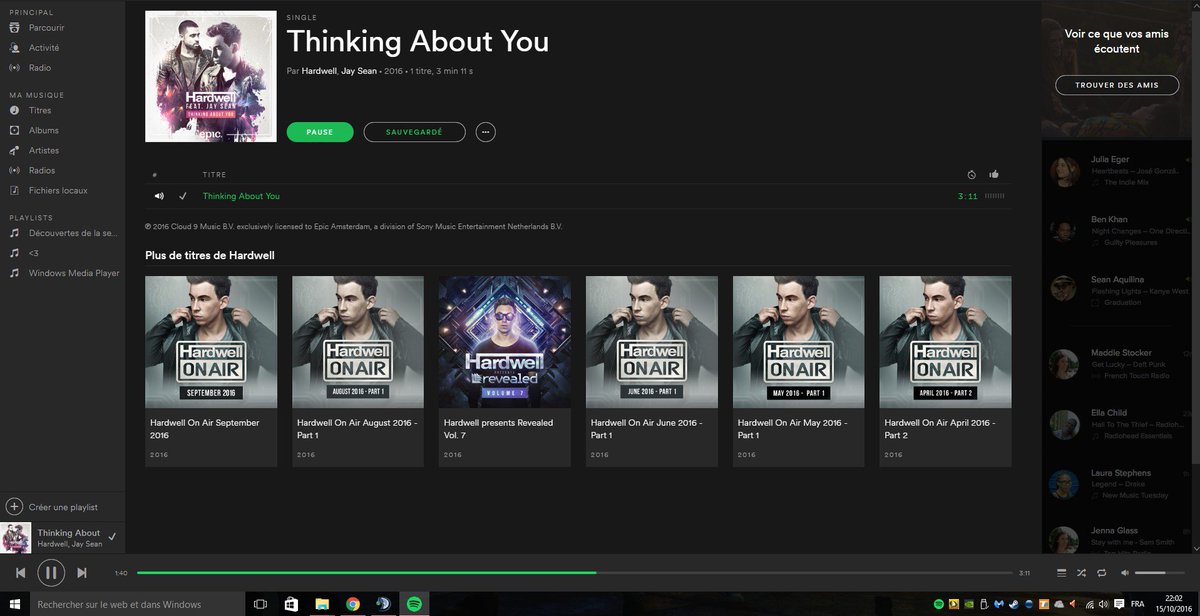Click TROUVER DES AMIS button
Image resolution: width=1200 pixels, height=616 pixels.
pos(1117,85)
